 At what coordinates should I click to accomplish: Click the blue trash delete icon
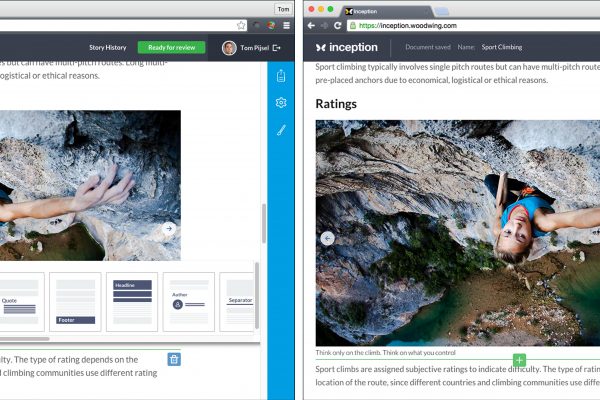174,359
